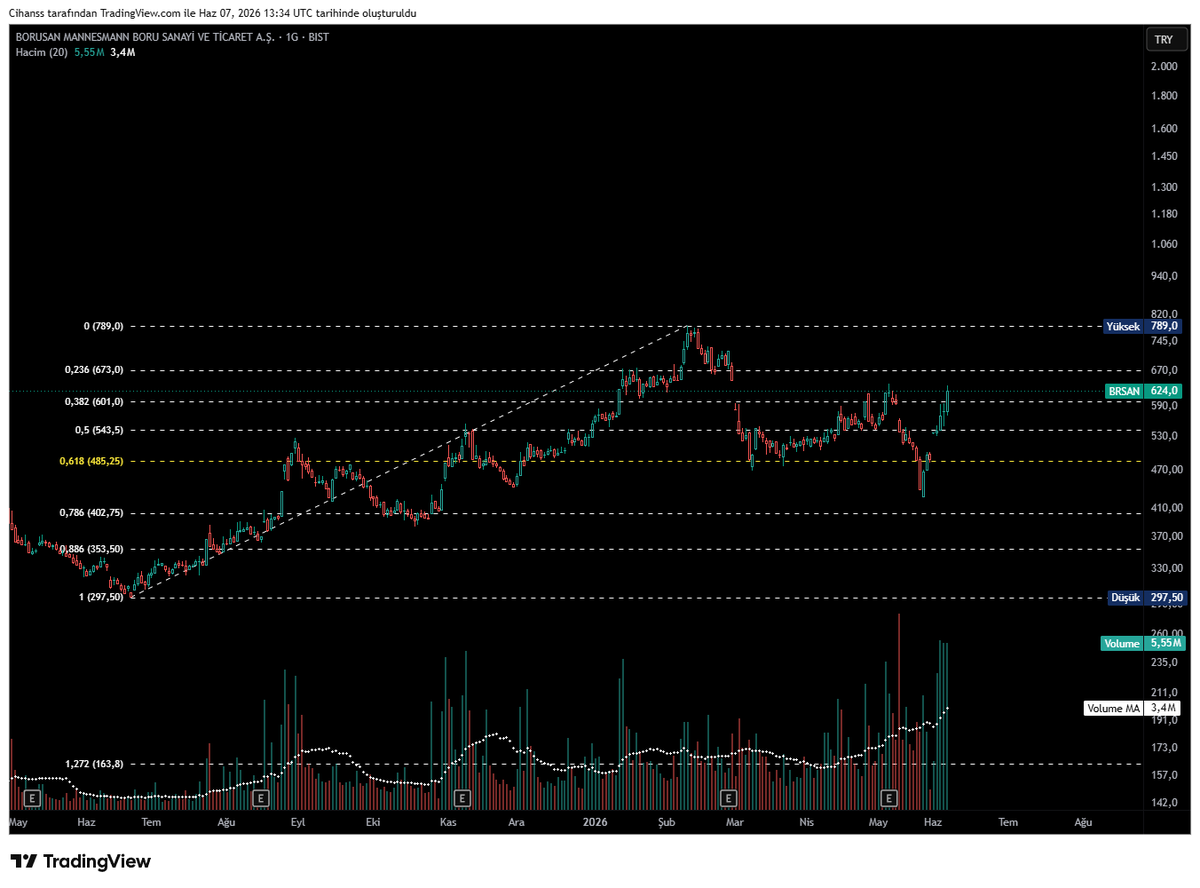
Task: Click the 142,0 price axis value
Action: [x=1164, y=802]
